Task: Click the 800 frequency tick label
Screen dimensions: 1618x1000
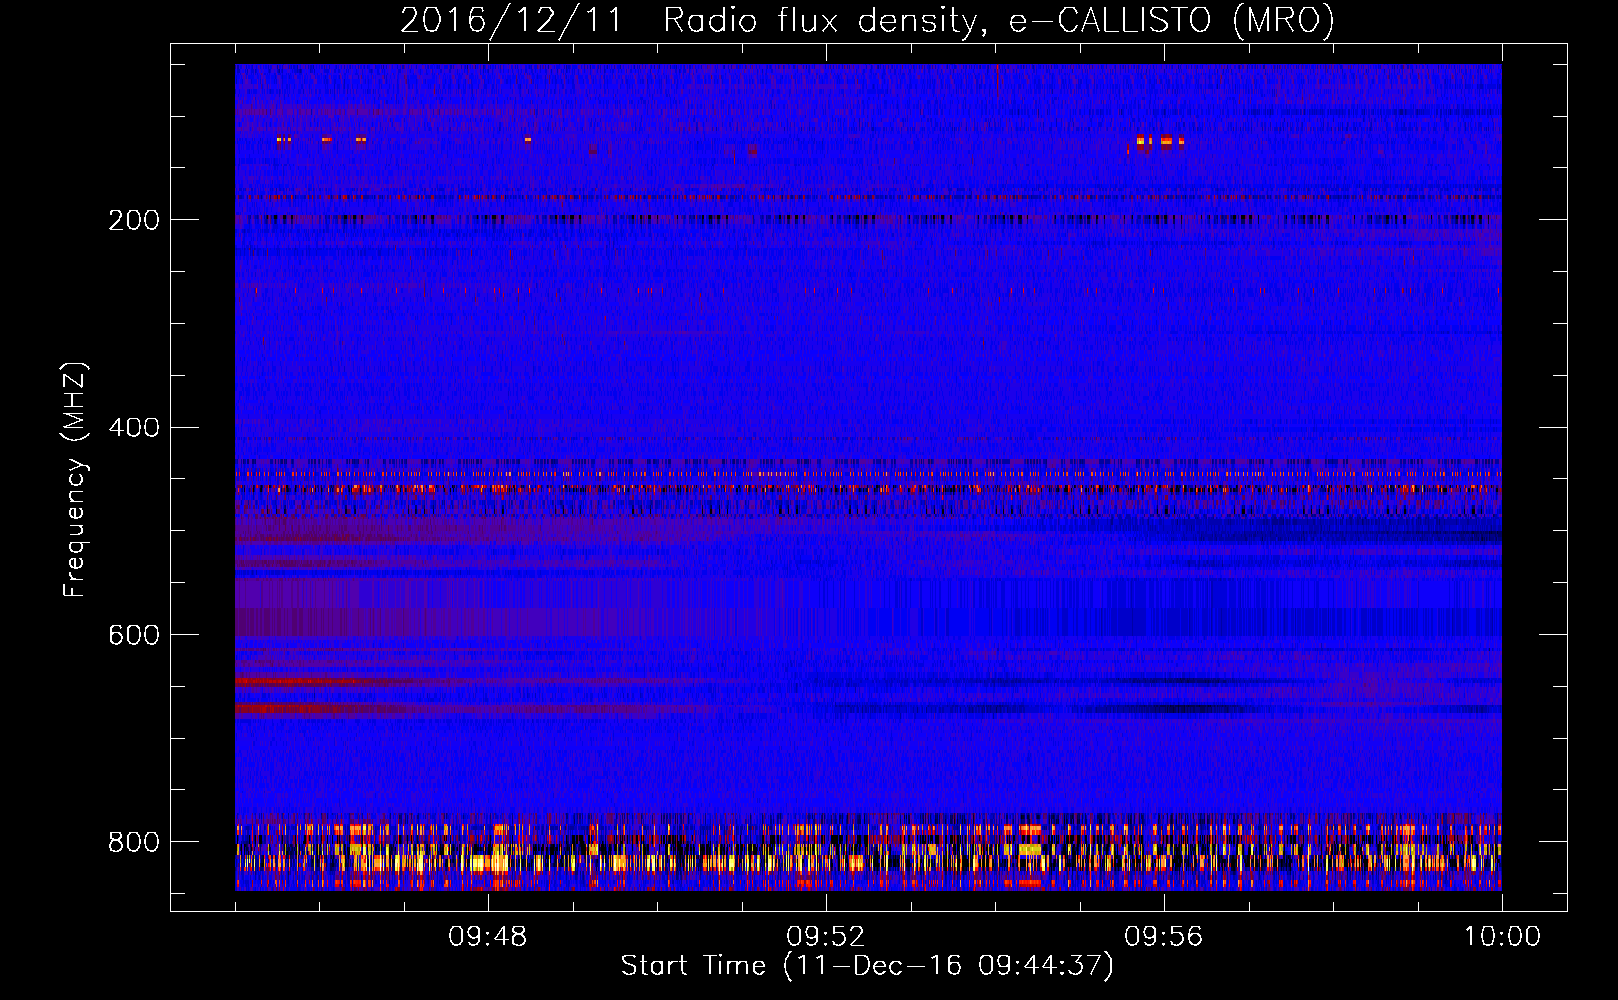Action: [134, 842]
